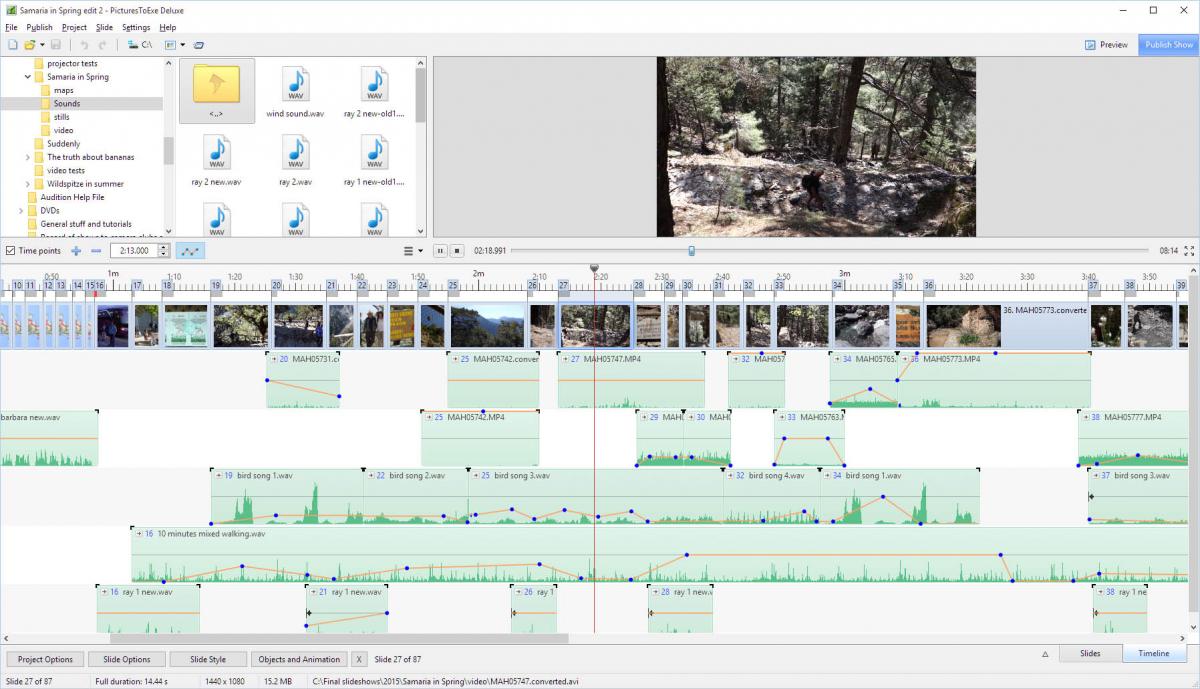
Task: Click the C:\ drive selector icon
Action: point(139,45)
